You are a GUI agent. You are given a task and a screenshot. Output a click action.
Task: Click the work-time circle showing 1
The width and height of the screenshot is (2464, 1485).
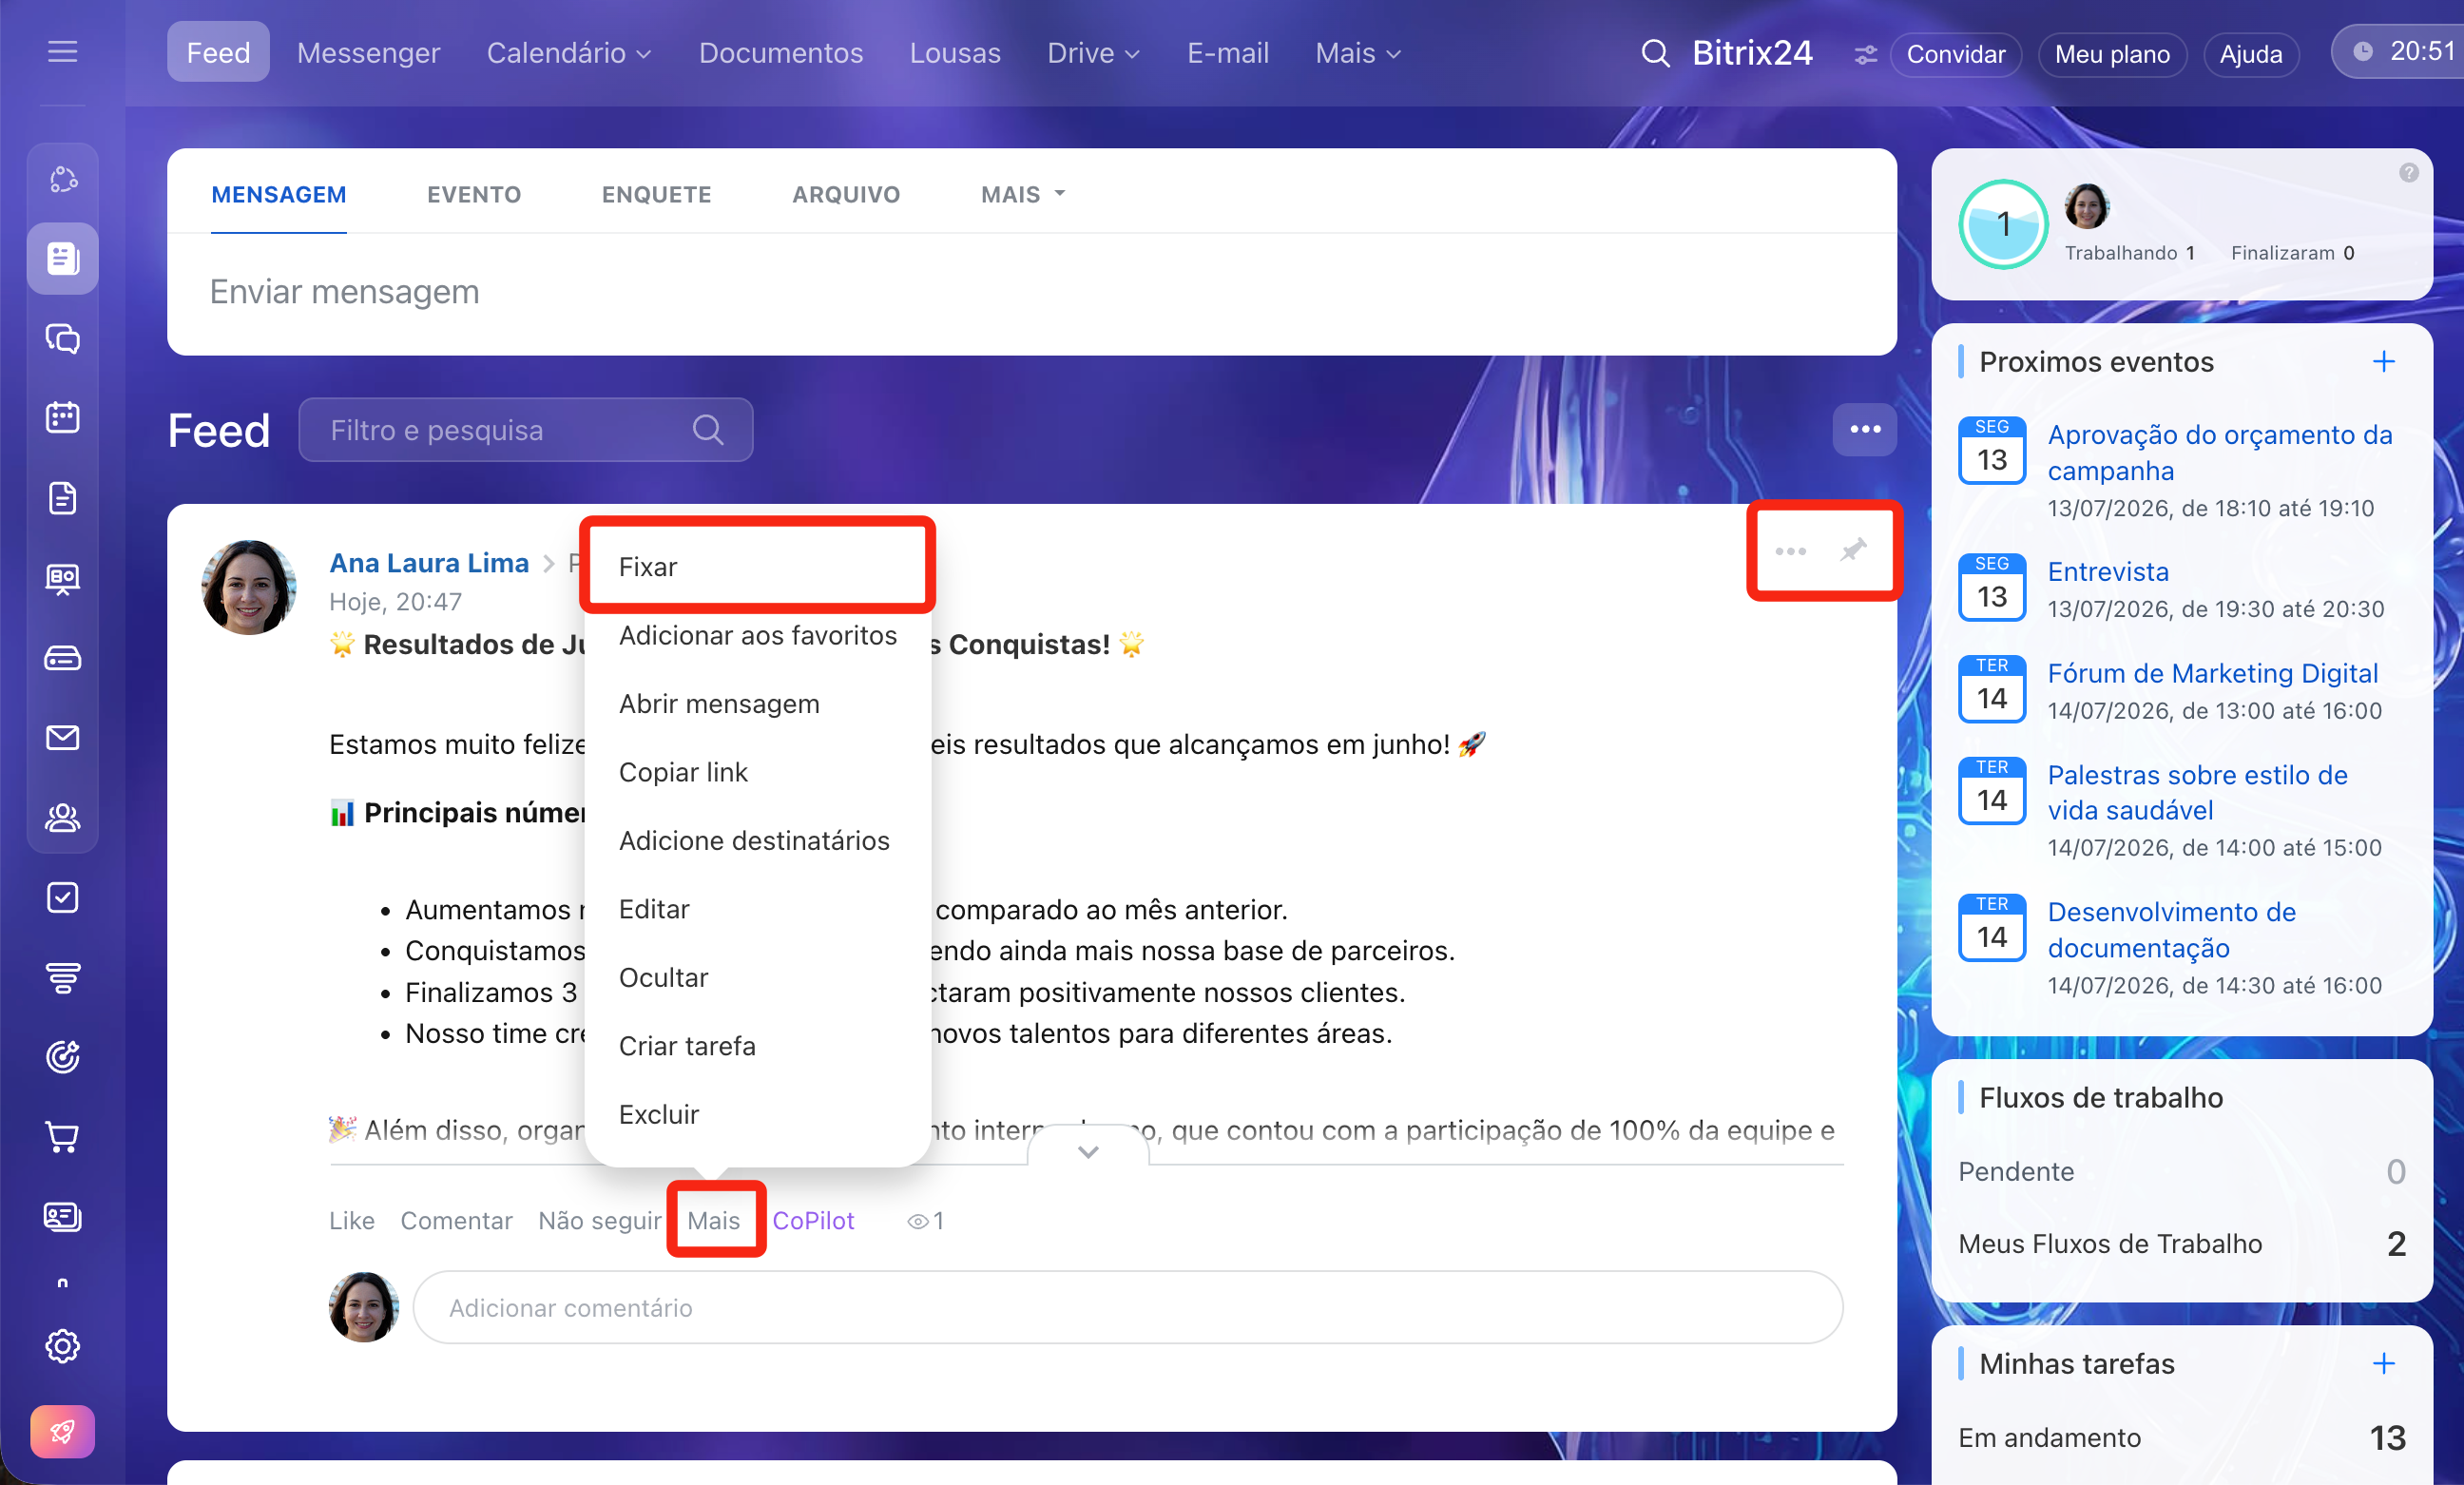(2003, 224)
